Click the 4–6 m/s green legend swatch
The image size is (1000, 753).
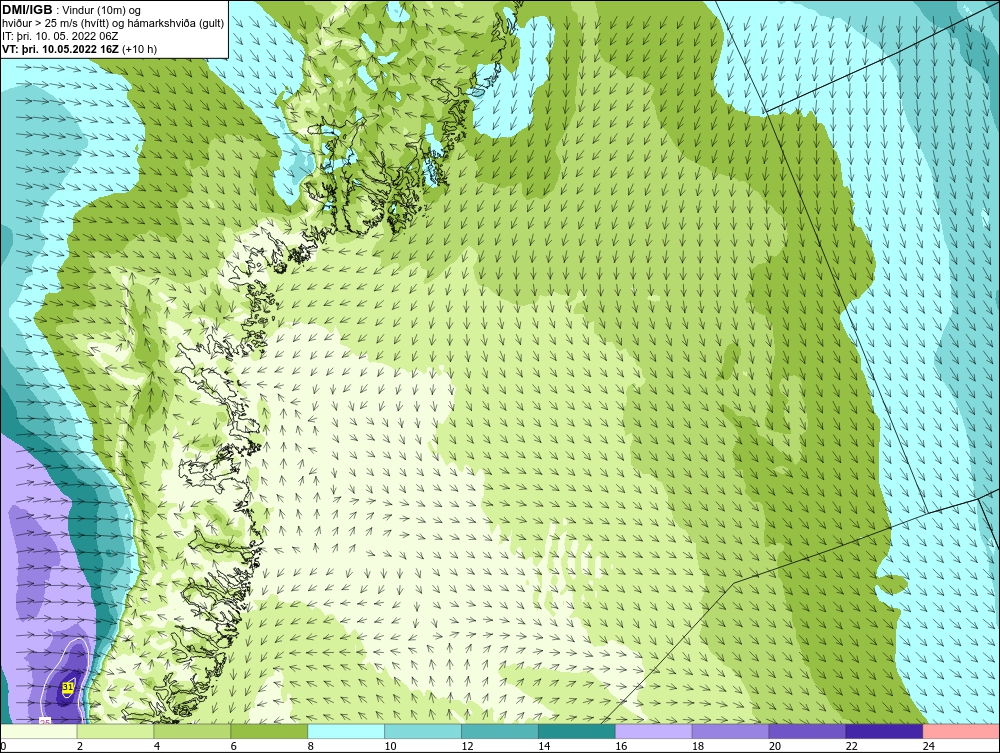coord(192,731)
